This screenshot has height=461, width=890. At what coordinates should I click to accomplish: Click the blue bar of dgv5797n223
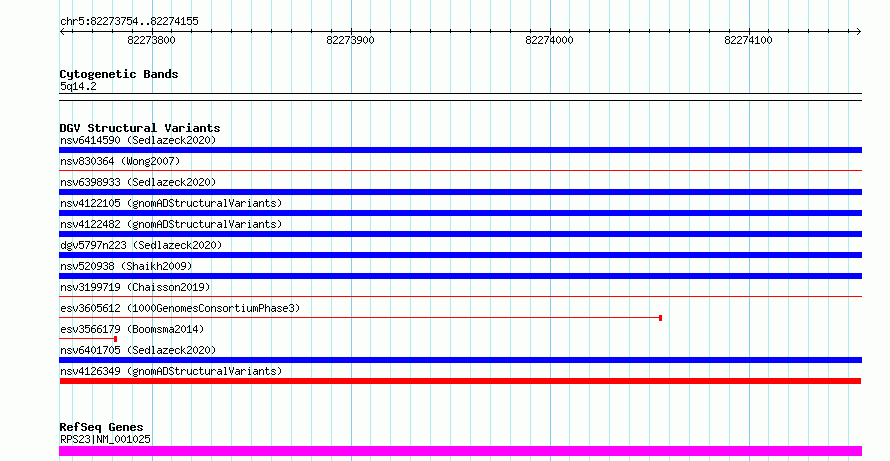460,255
